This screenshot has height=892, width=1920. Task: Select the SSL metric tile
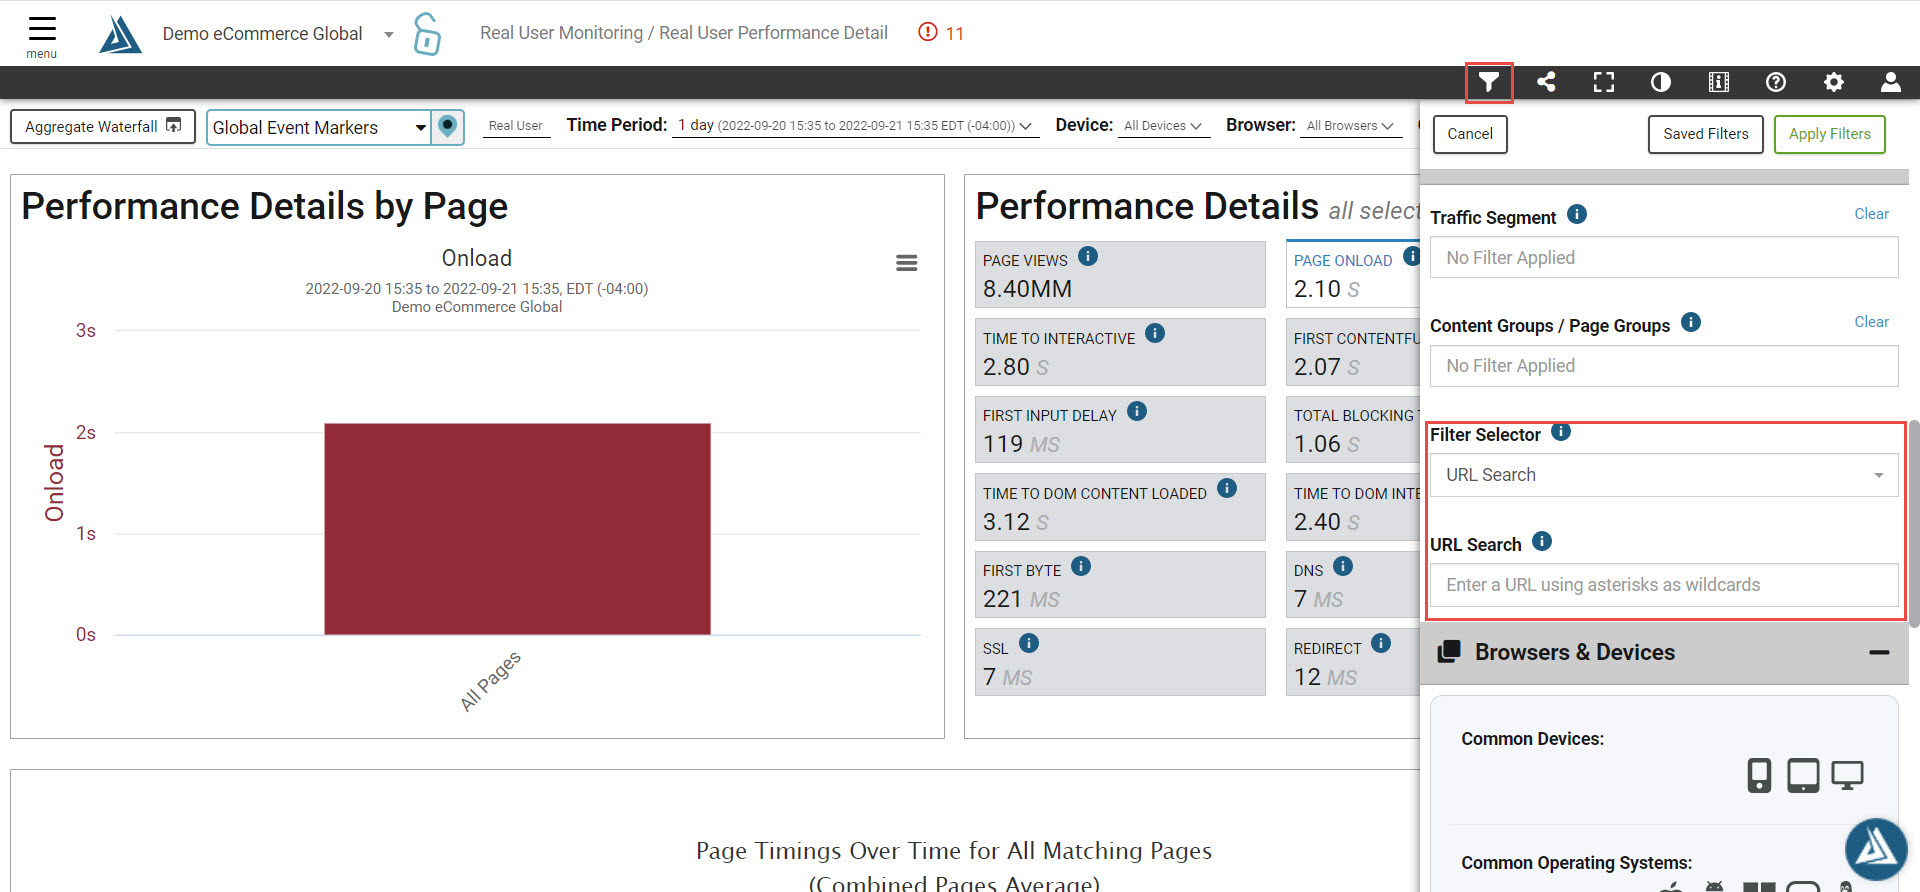coord(1120,662)
